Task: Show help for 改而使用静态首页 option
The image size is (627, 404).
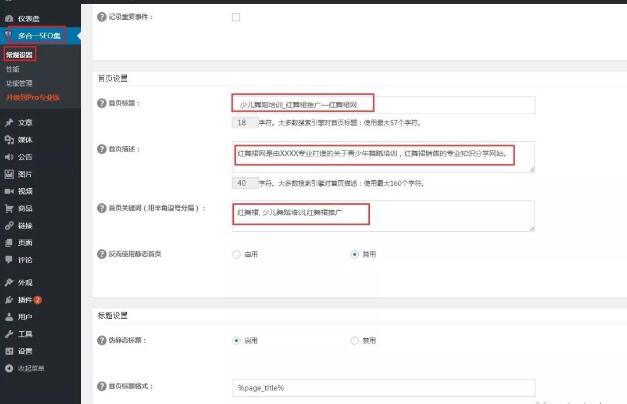Action: (x=102, y=254)
